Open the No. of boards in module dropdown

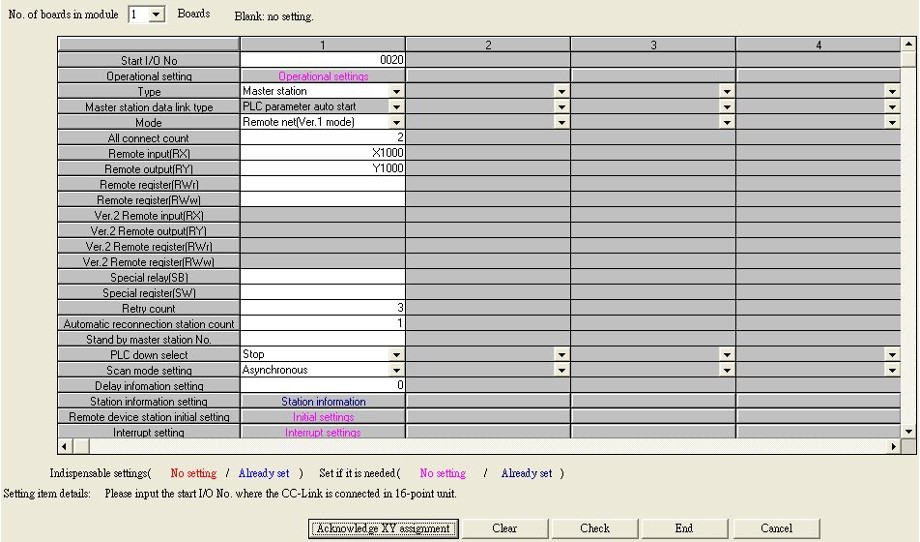(157, 14)
